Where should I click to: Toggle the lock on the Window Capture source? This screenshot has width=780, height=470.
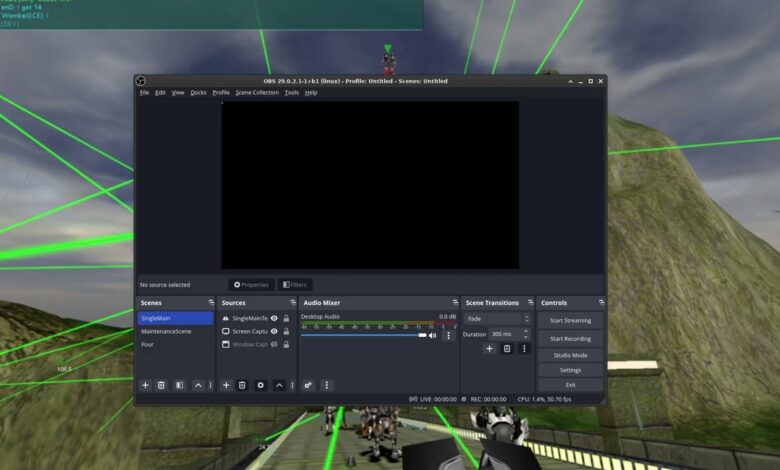[x=286, y=344]
